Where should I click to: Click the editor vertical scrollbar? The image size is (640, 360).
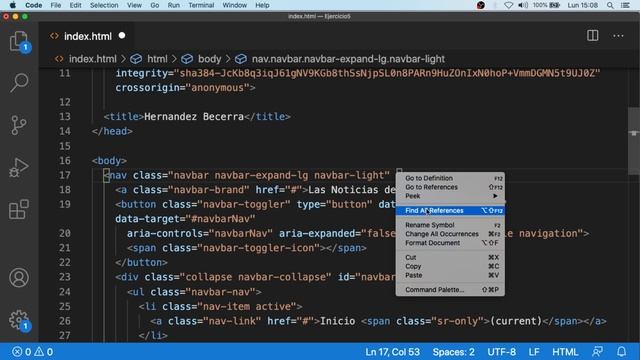pos(633,141)
